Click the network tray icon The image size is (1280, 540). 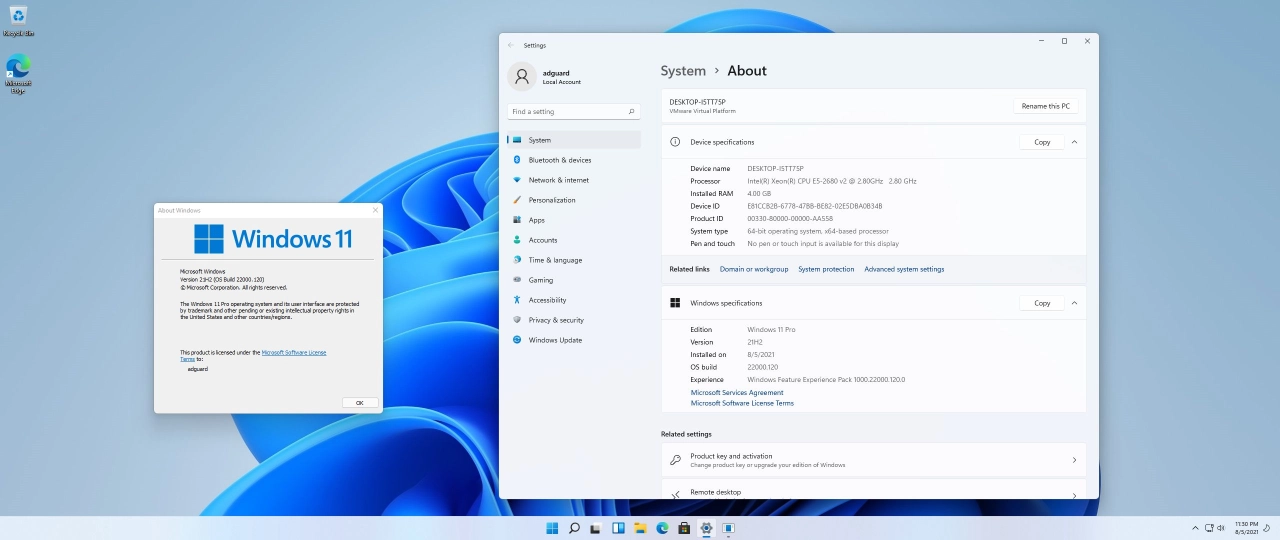pyautogui.click(x=1209, y=528)
